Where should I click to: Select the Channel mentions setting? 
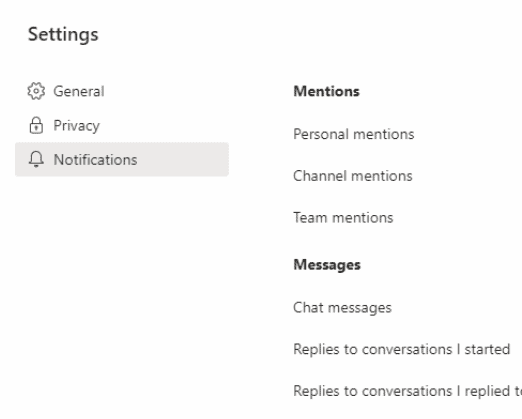pyautogui.click(x=353, y=176)
